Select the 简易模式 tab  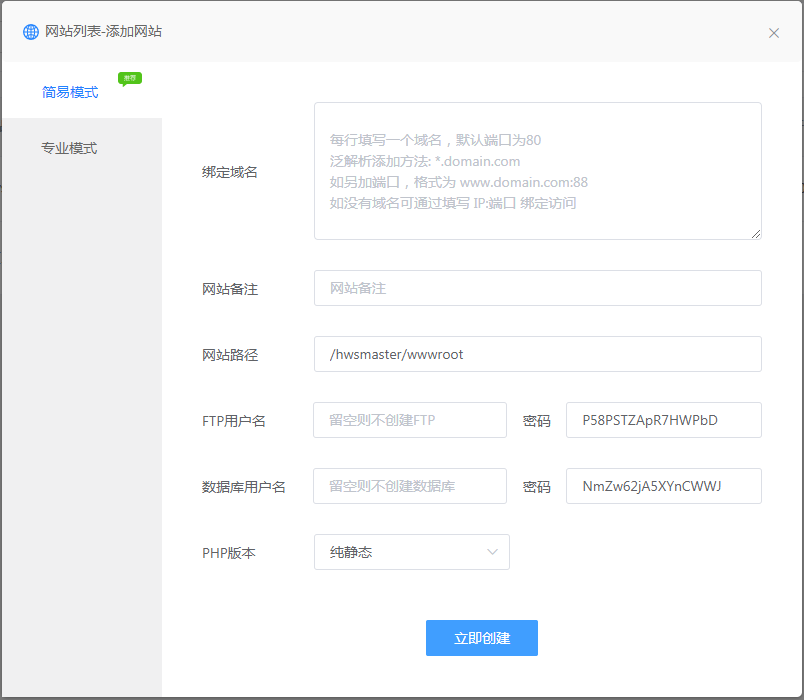[69, 91]
